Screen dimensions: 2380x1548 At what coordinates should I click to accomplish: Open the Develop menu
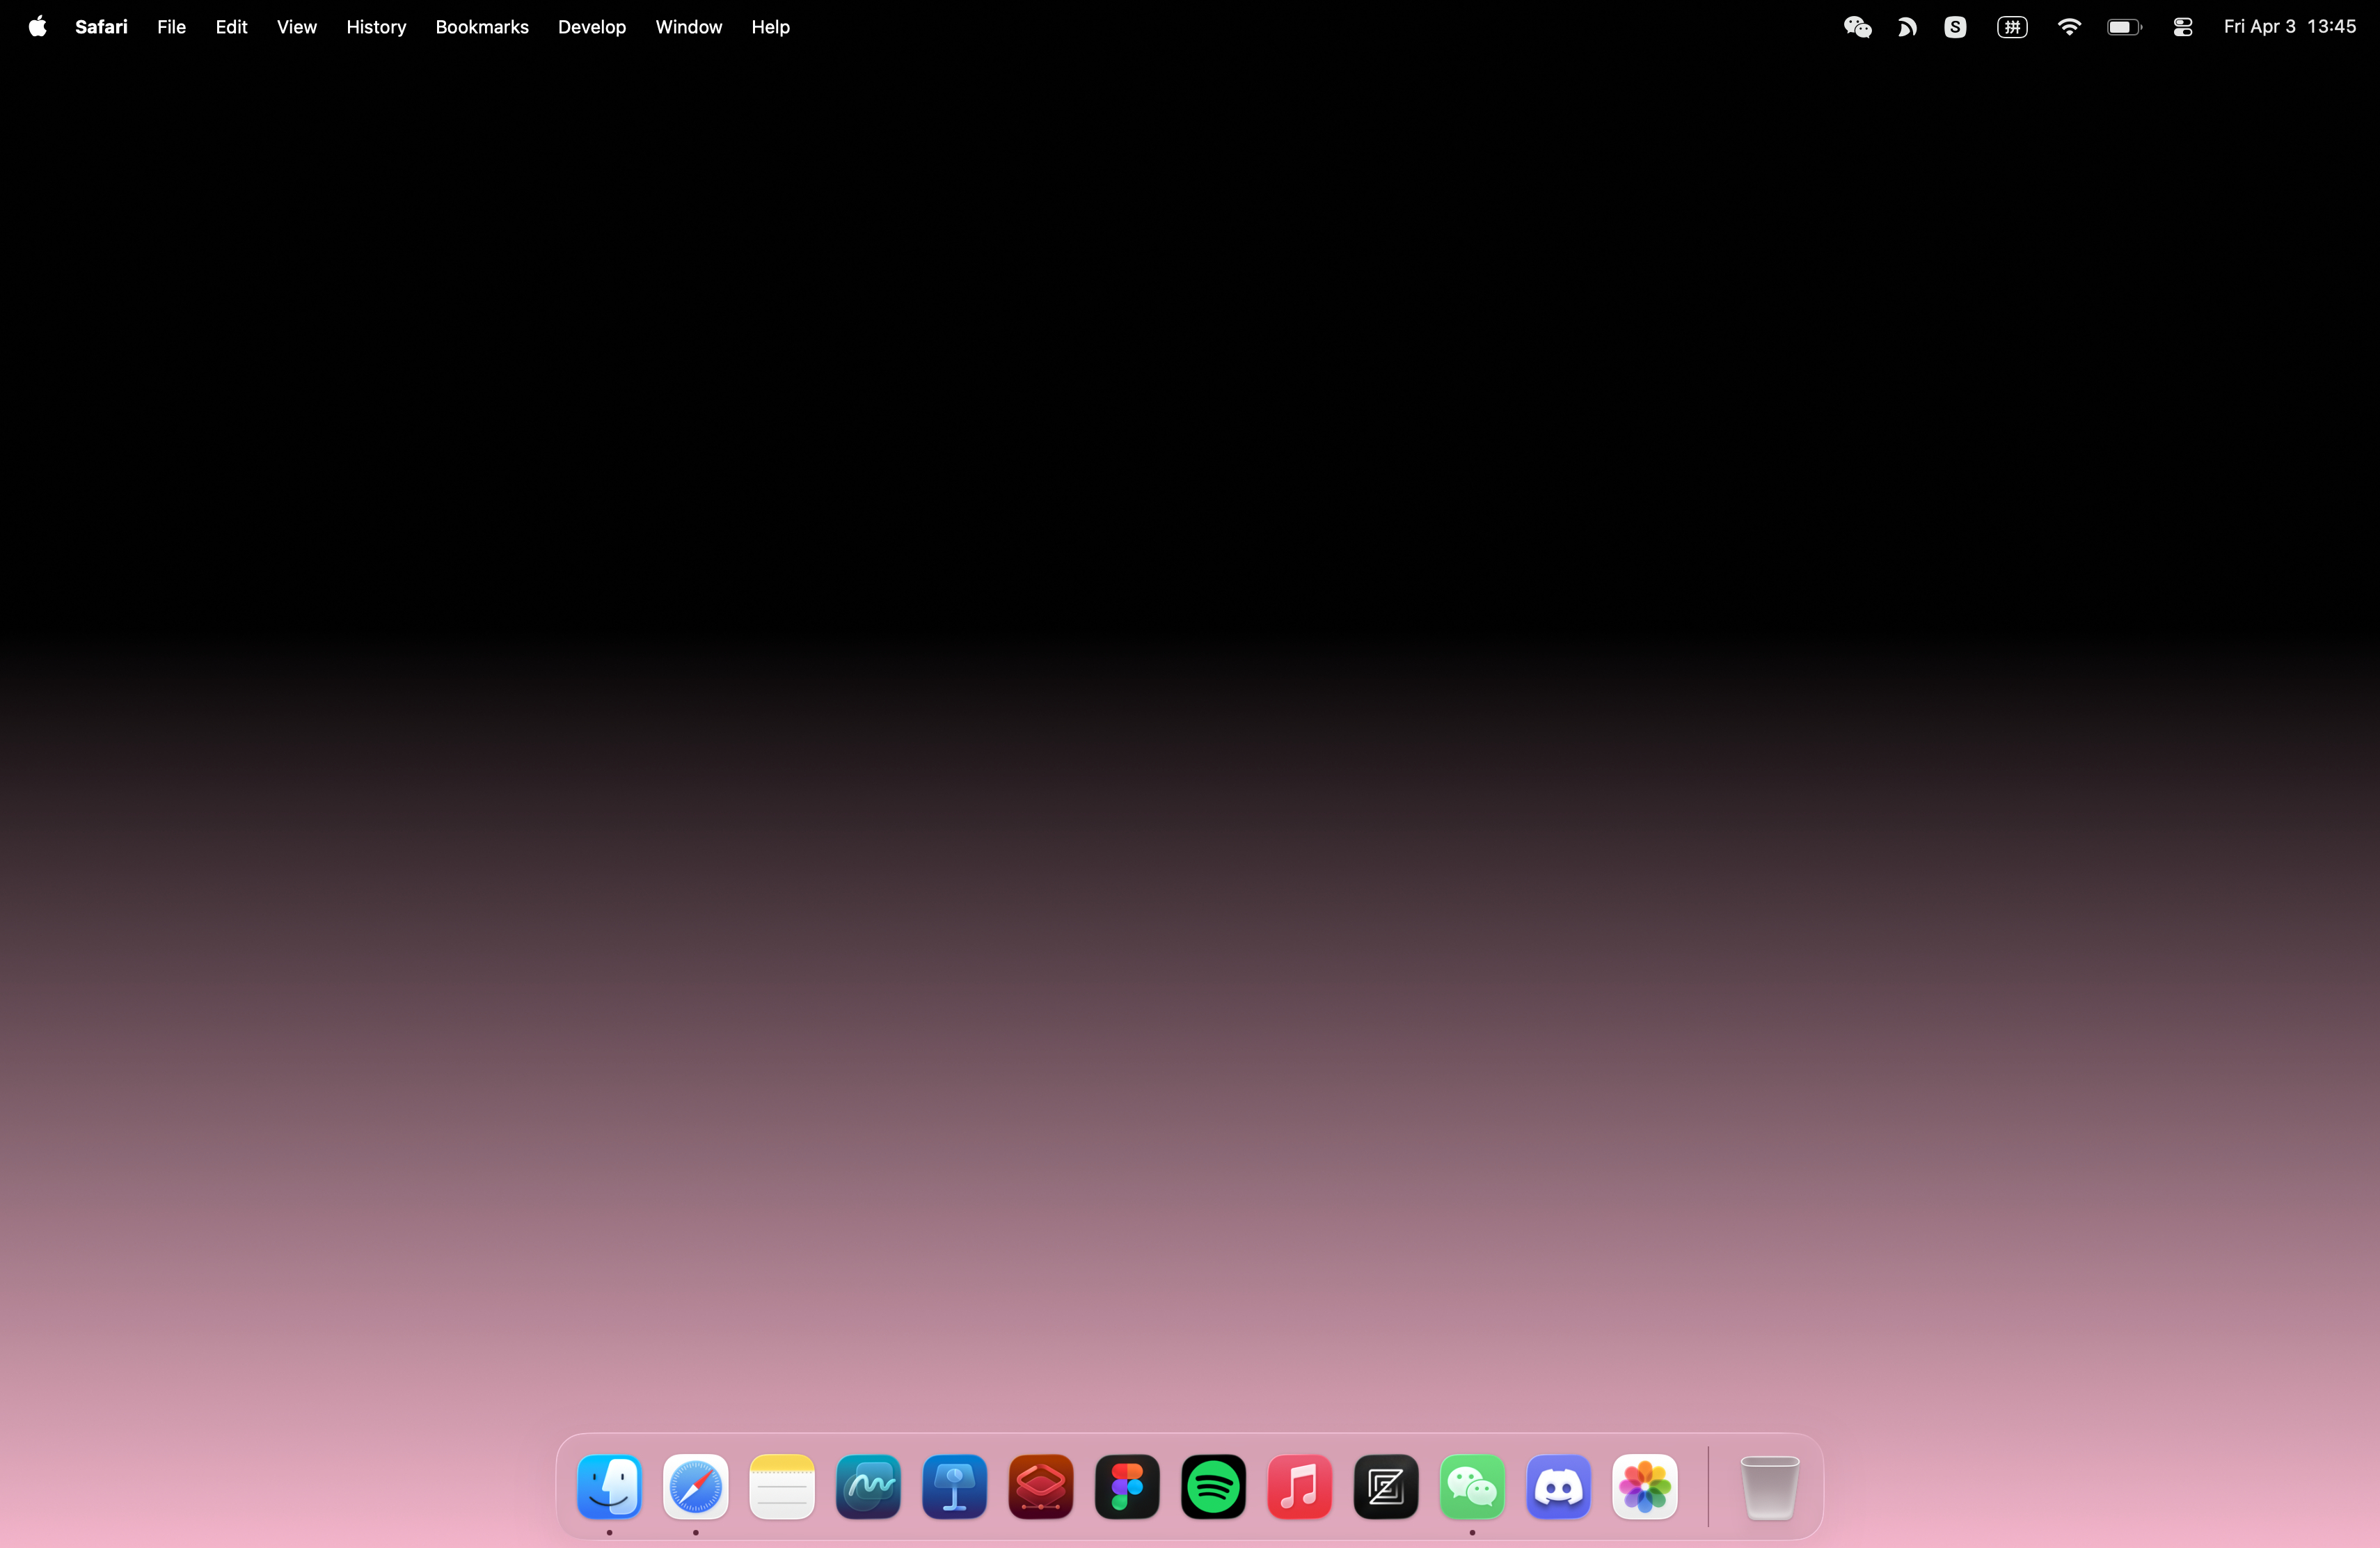[591, 27]
